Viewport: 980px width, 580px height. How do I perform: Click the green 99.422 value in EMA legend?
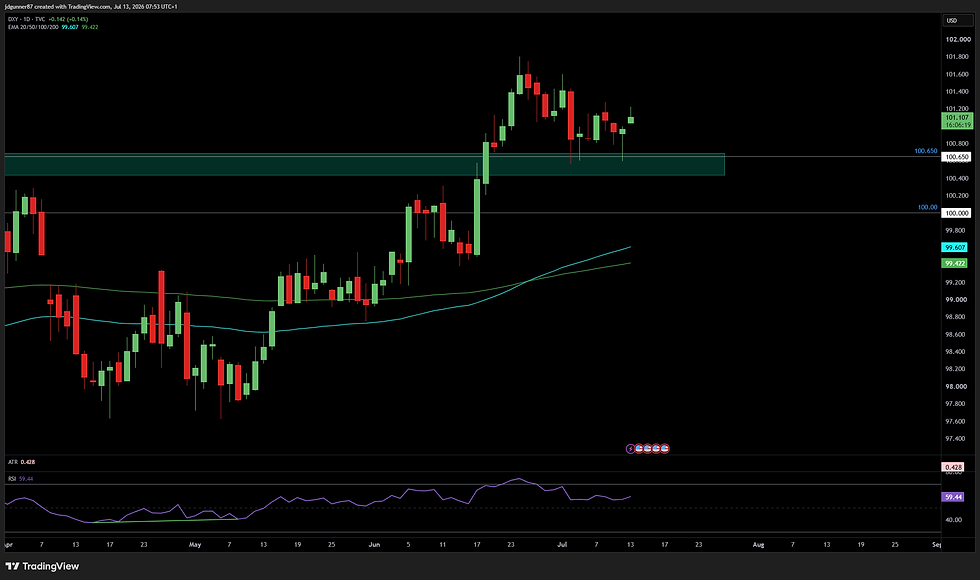(89, 27)
